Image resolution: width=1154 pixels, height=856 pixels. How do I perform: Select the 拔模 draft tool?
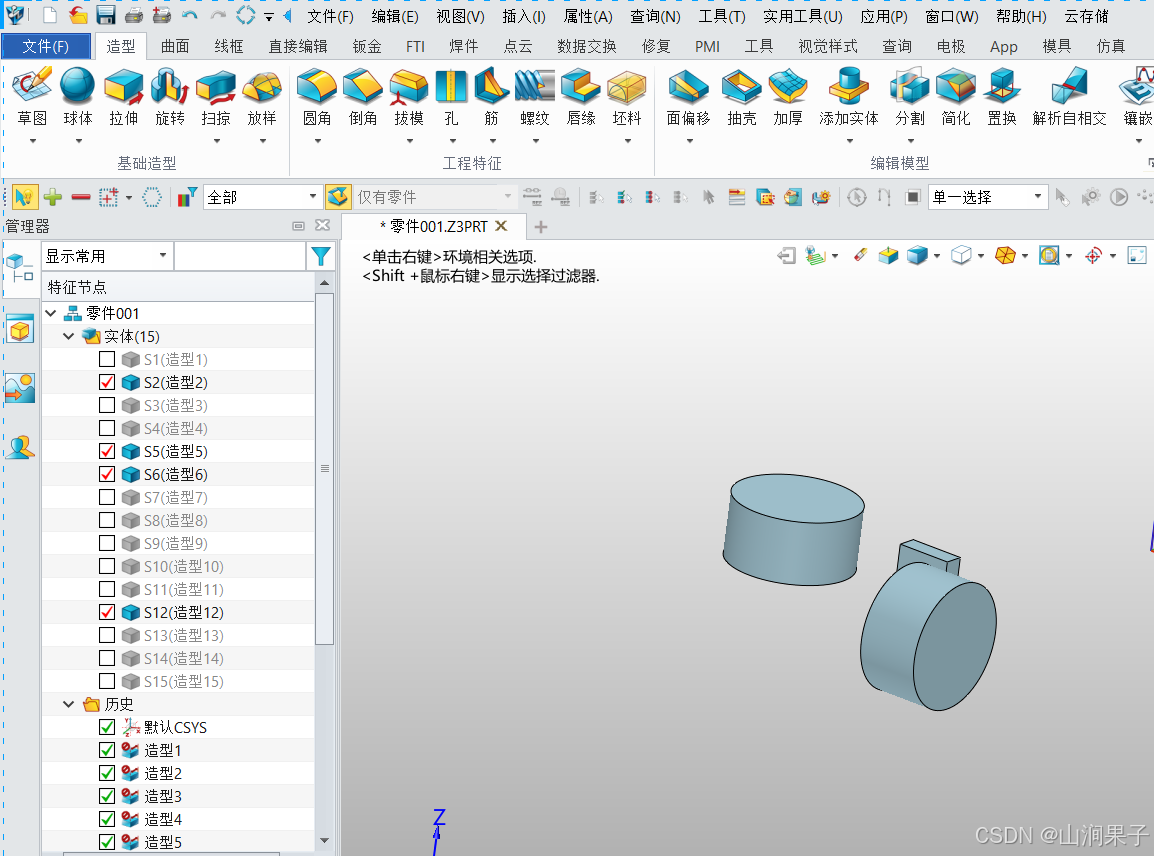(x=408, y=97)
